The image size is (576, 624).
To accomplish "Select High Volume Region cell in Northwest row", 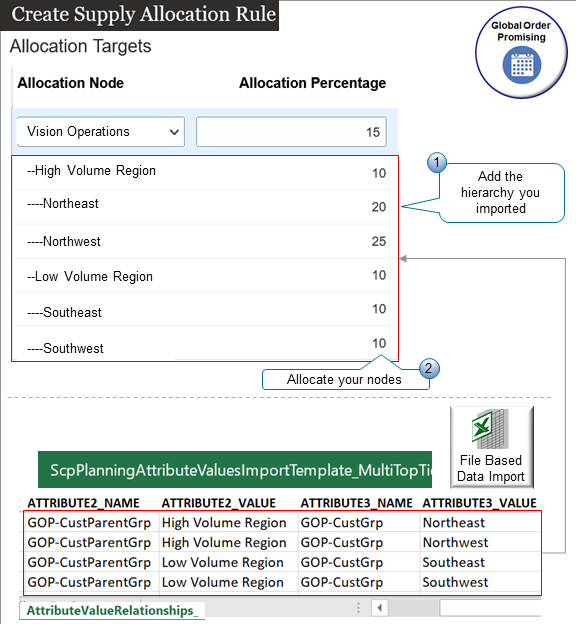I will click(228, 542).
